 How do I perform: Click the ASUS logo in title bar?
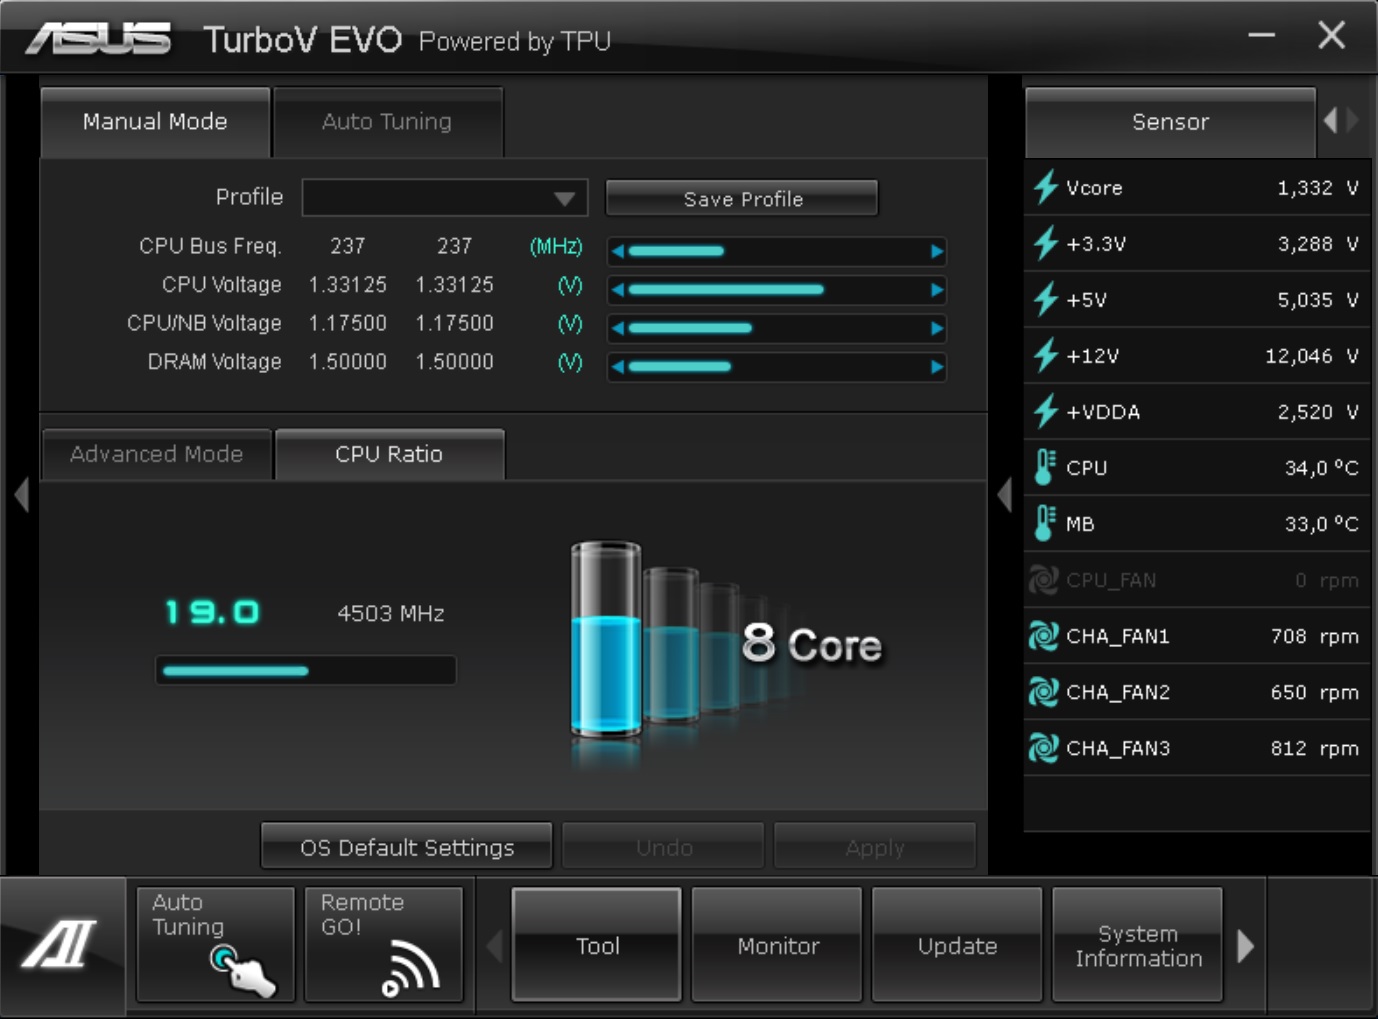coord(99,38)
